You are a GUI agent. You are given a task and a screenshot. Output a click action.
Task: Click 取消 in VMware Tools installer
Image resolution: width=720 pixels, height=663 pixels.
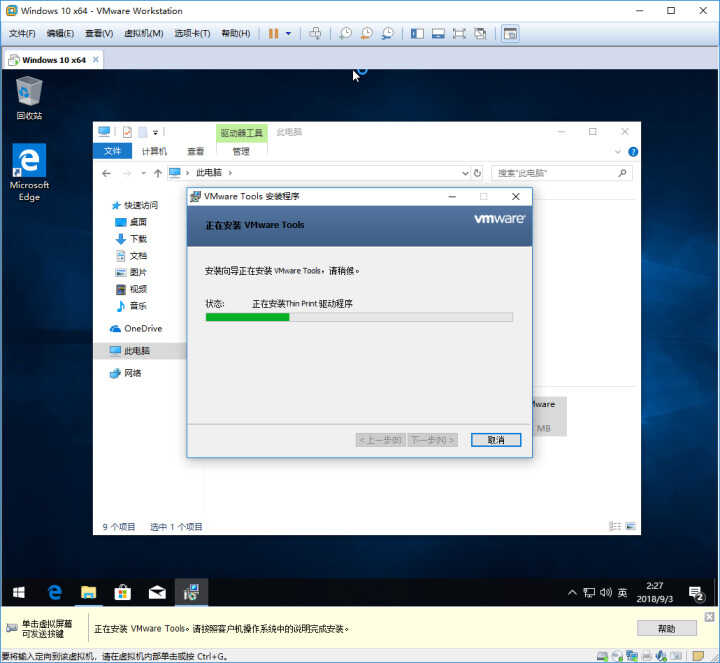click(496, 440)
